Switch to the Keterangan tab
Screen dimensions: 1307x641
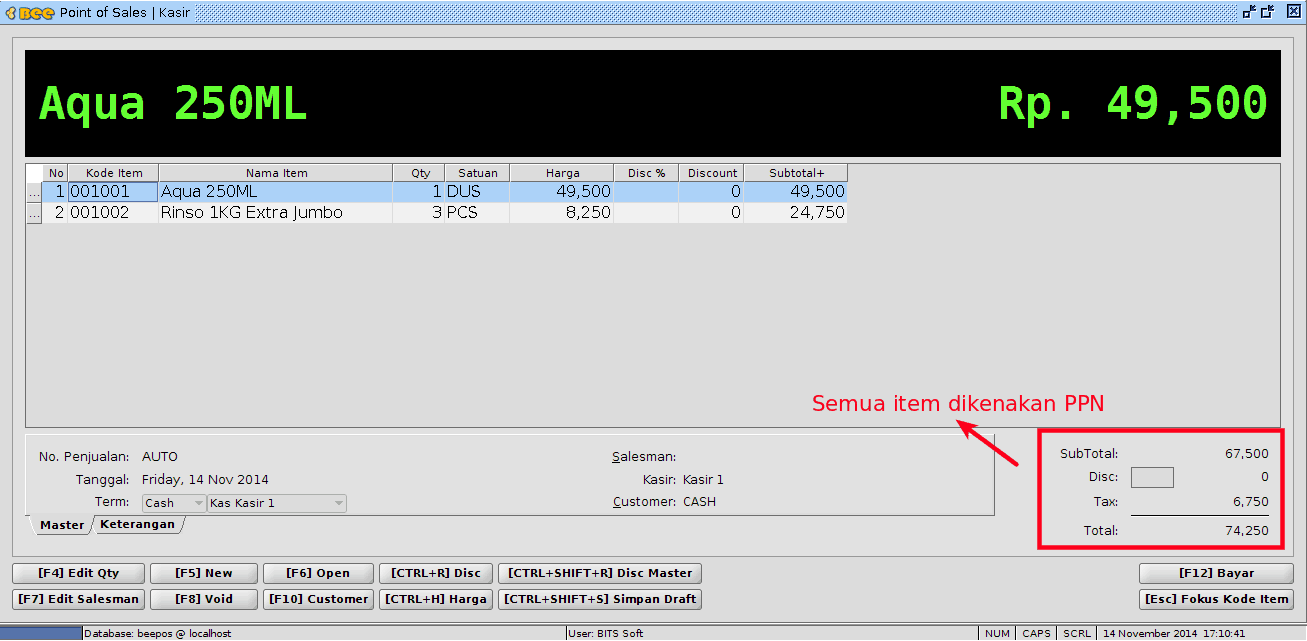point(137,524)
